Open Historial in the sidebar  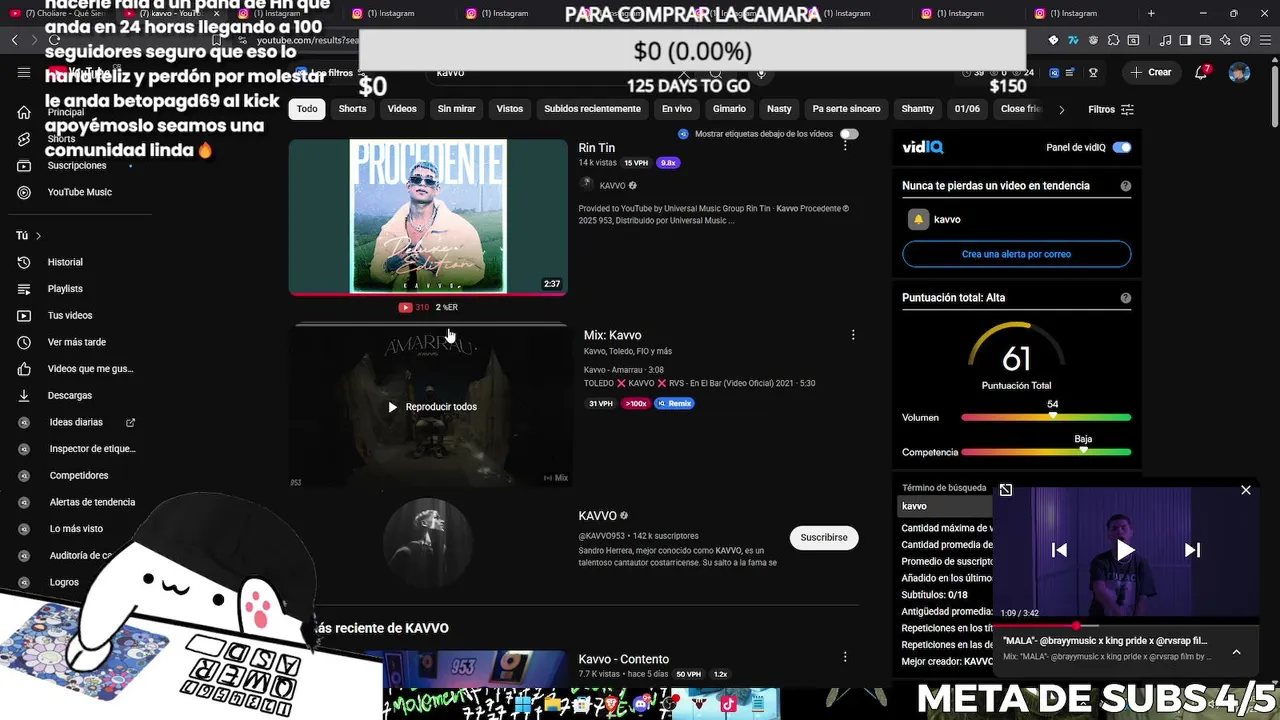click(65, 262)
